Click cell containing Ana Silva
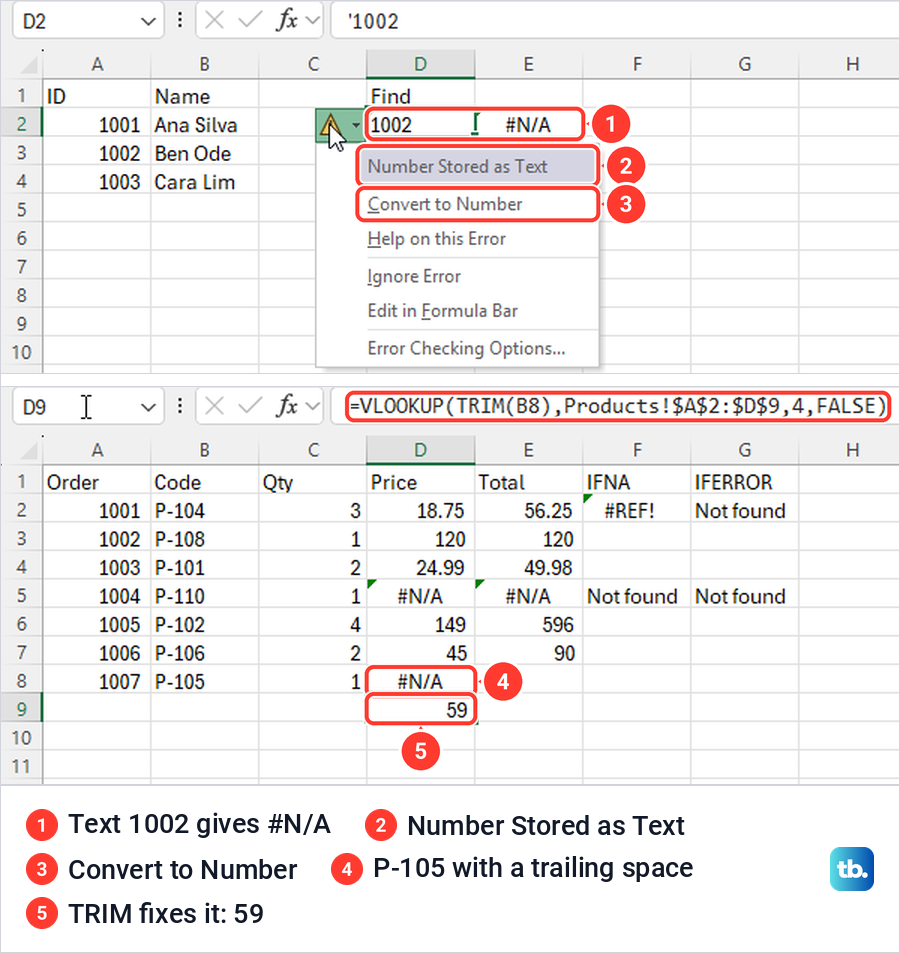This screenshot has width=900, height=953. [205, 125]
